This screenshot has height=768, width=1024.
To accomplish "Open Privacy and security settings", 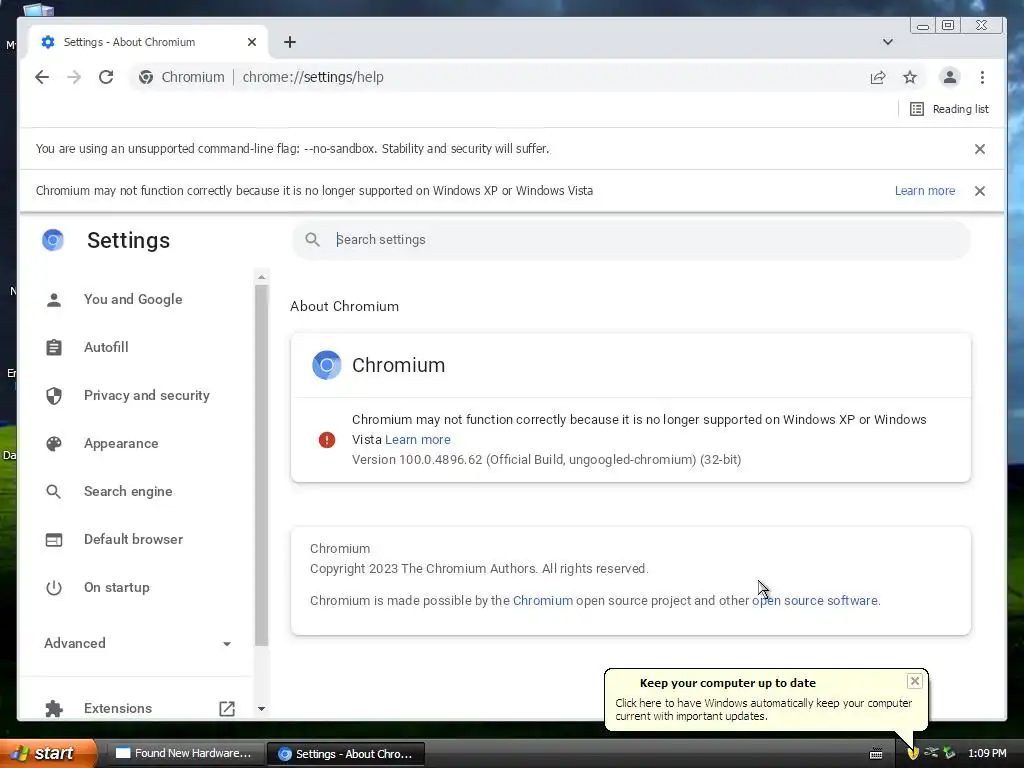I will [x=146, y=395].
